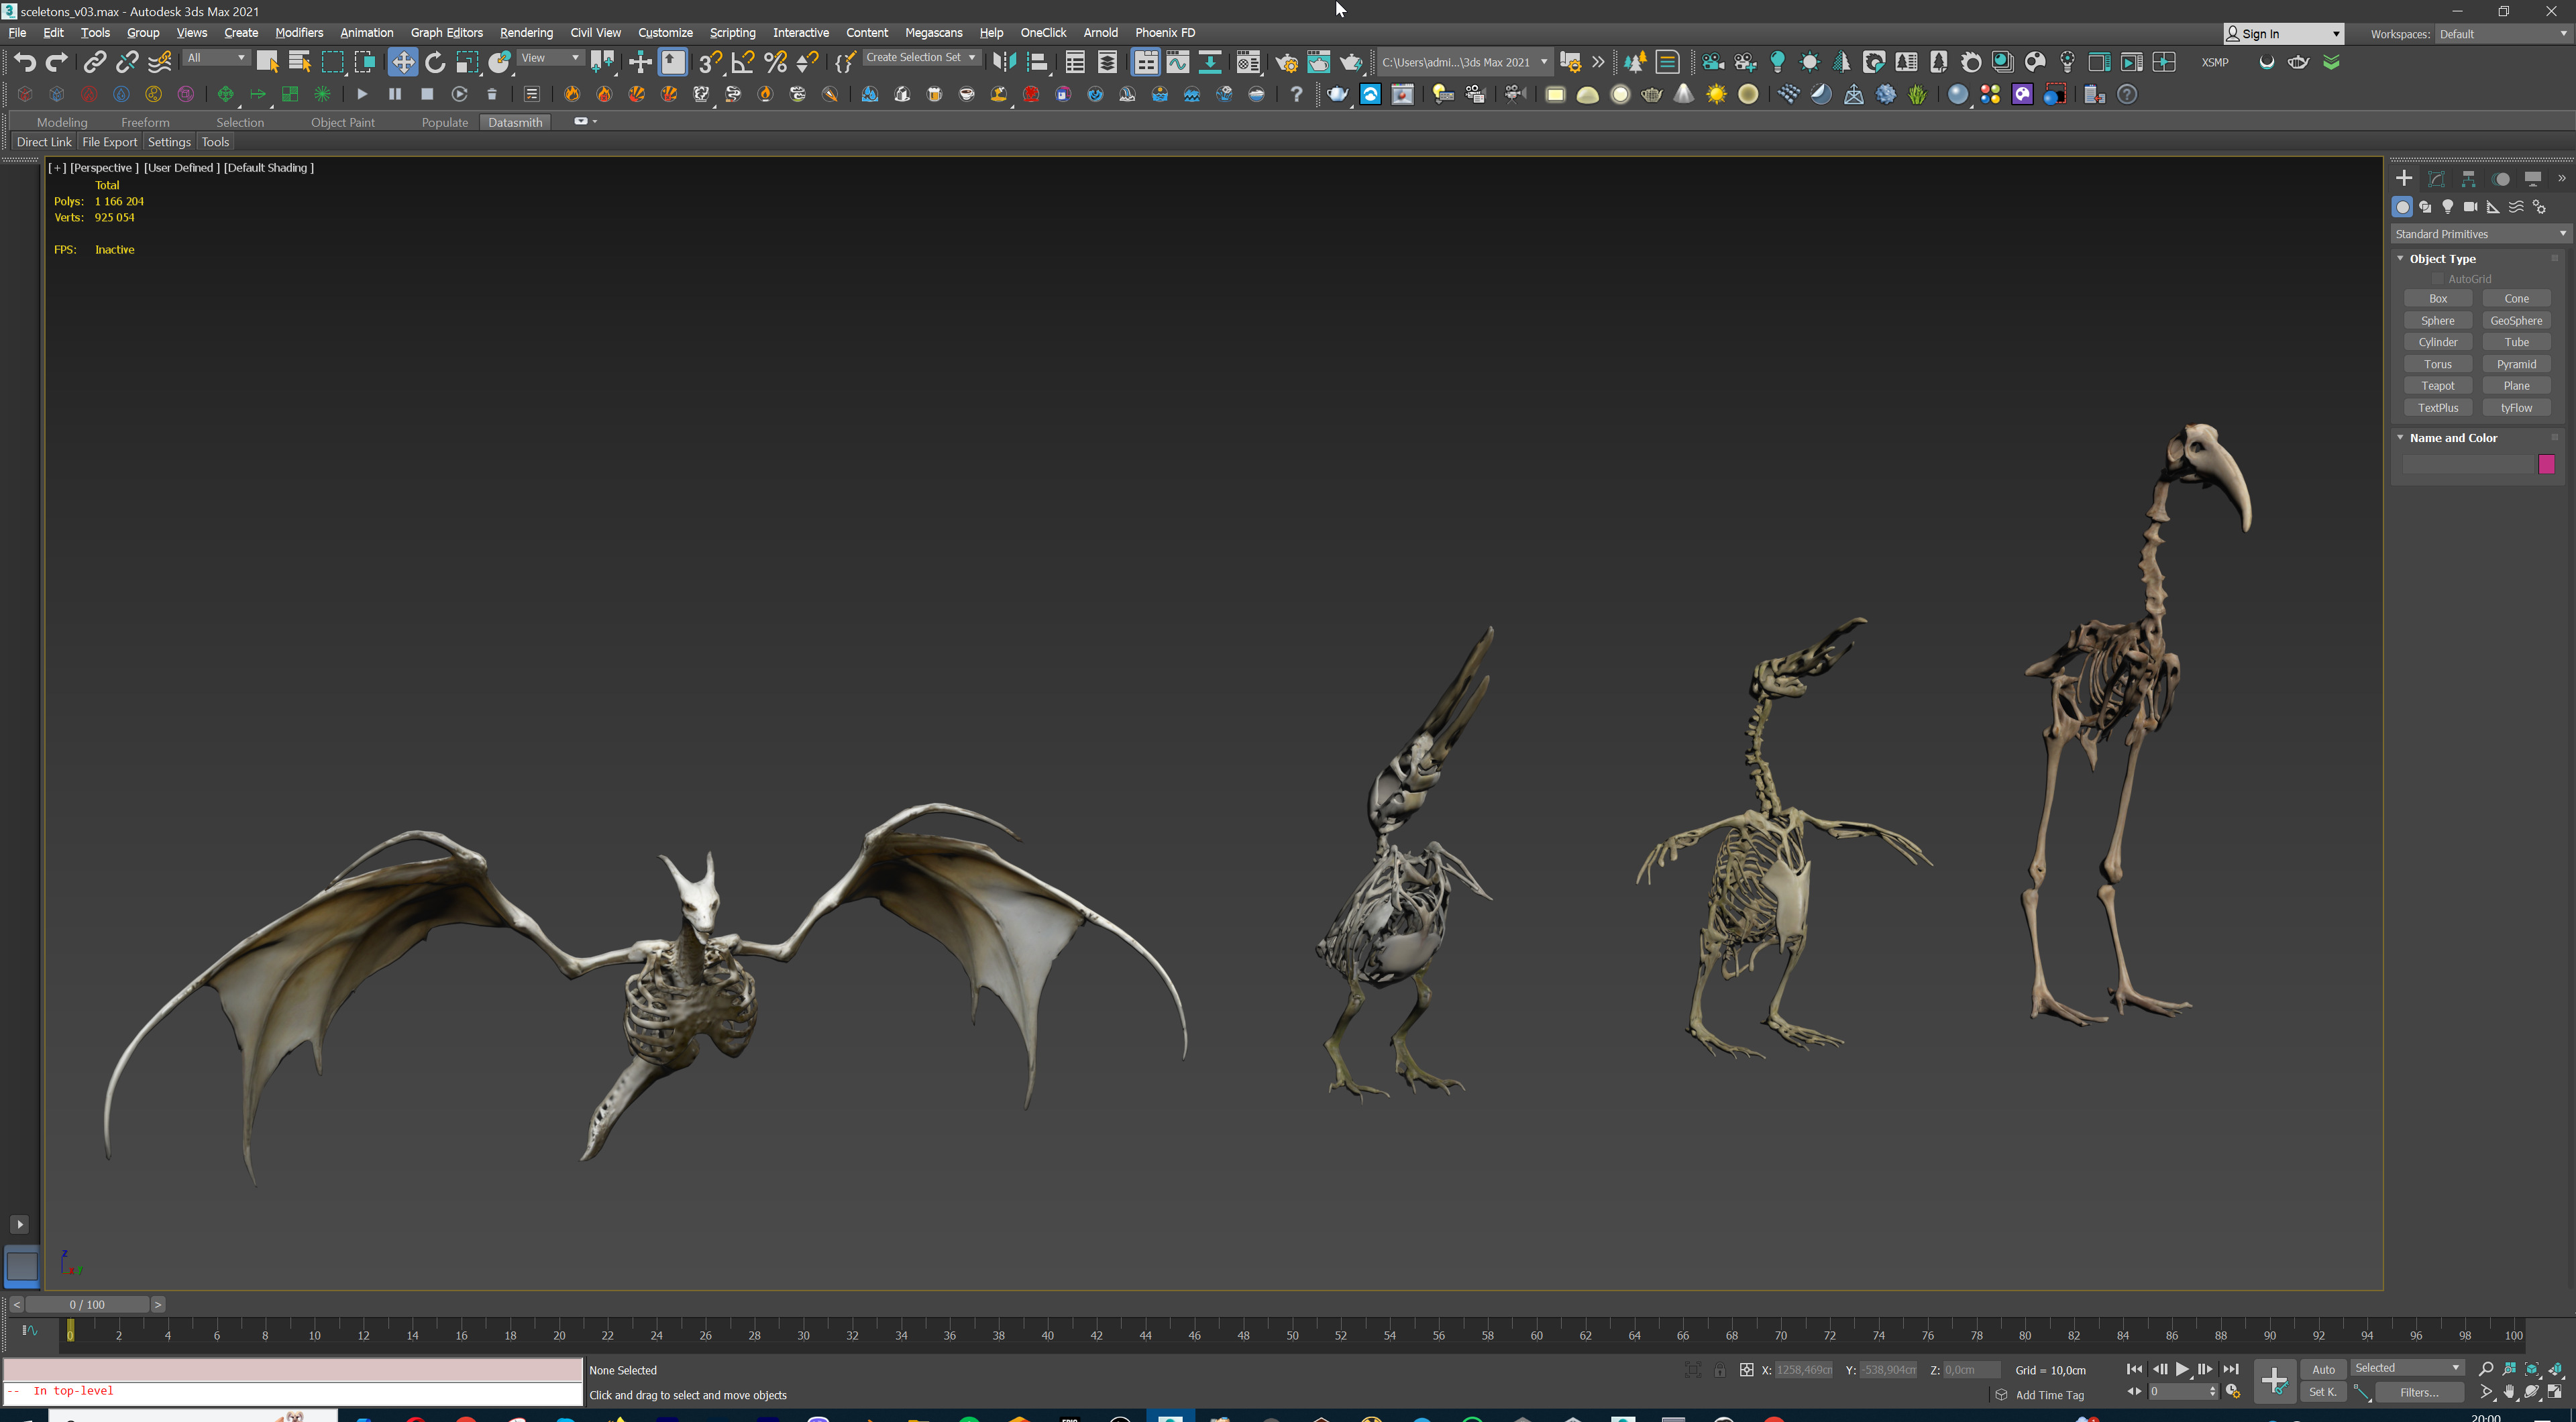
Task: Click the Undo arrow icon
Action: click(25, 62)
